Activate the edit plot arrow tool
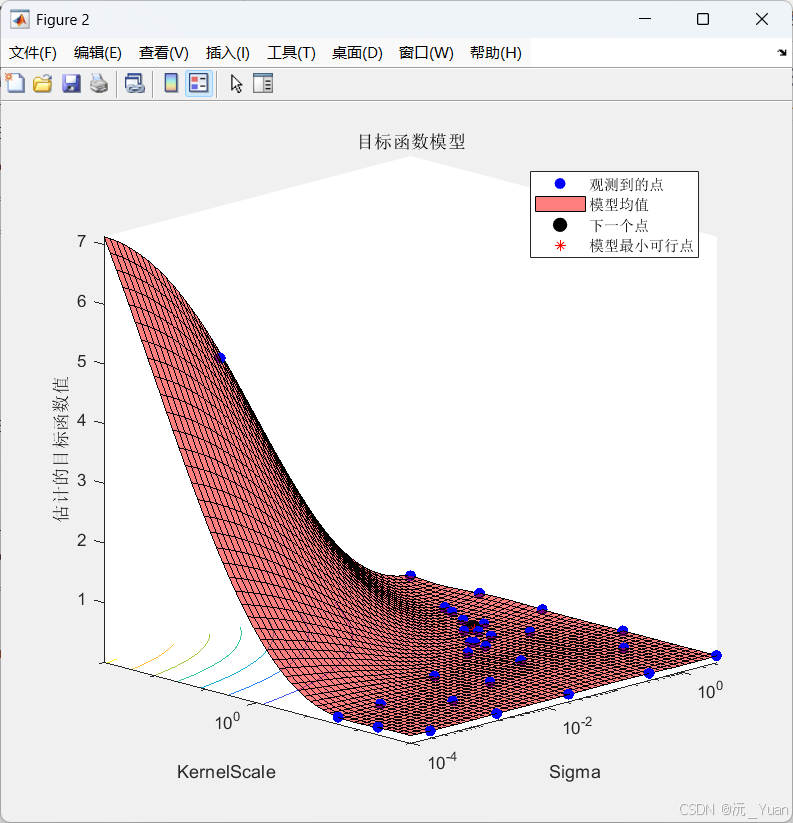This screenshot has width=793, height=823. click(236, 83)
